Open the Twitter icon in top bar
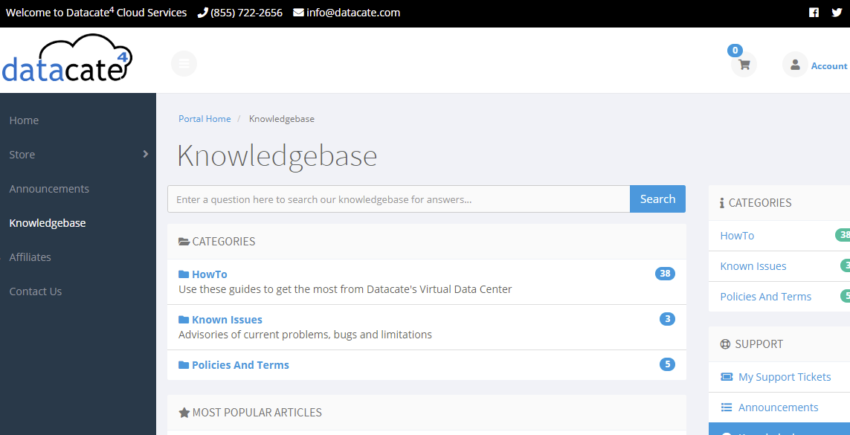 click(x=837, y=12)
